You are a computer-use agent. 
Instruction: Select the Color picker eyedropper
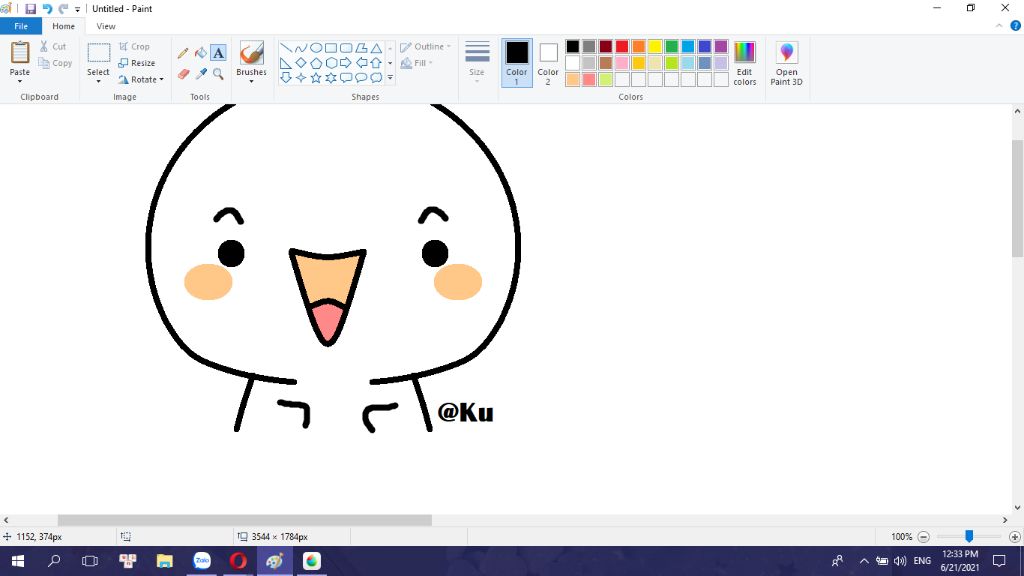pos(200,74)
